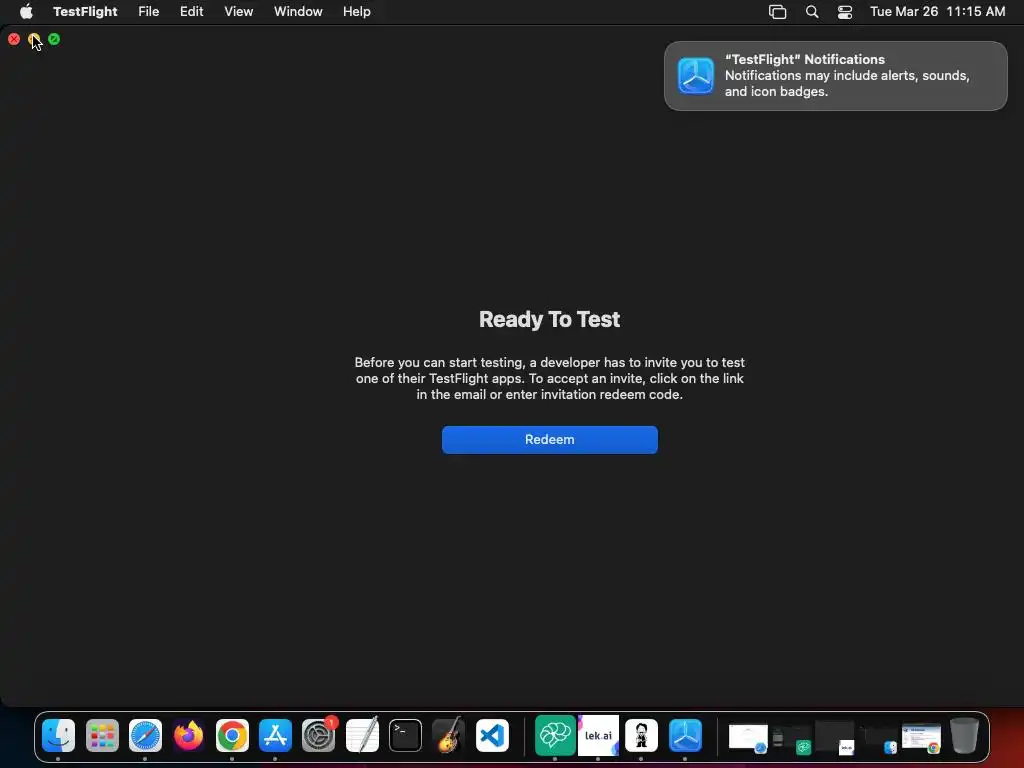
Task: Launch GarageBand from the Dock
Action: click(x=449, y=735)
